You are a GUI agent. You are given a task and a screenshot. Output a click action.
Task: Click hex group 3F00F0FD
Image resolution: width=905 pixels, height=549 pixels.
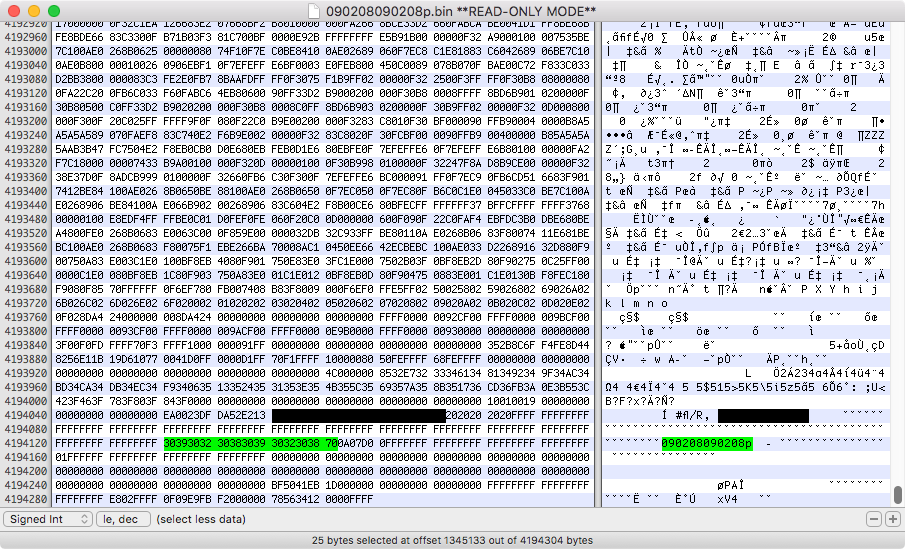(x=79, y=345)
